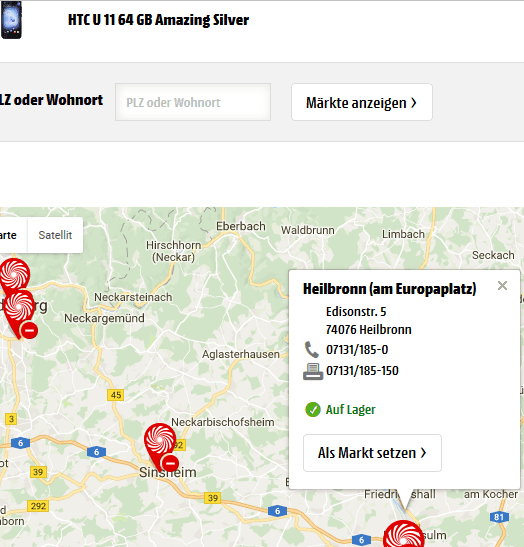Click the PLZ oder Wohnort input field

coord(193,102)
